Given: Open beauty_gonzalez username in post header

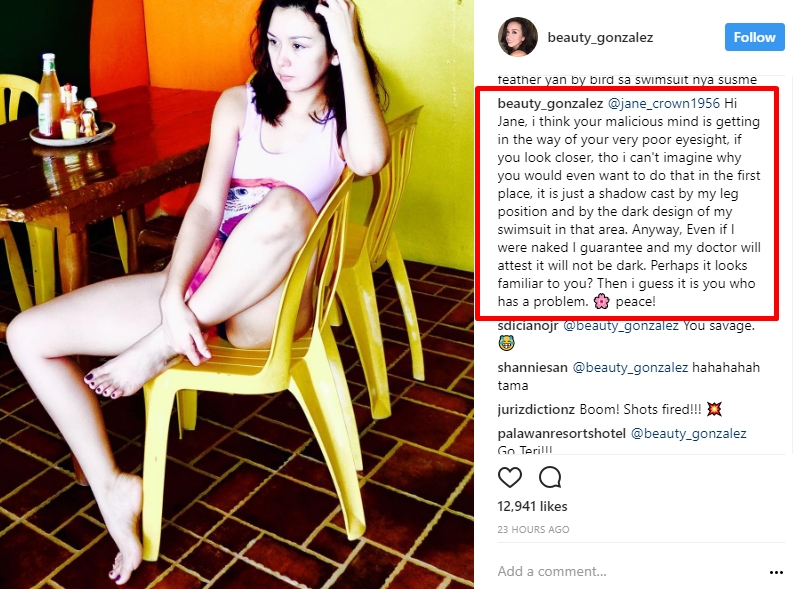Looking at the screenshot, I should click(x=600, y=37).
